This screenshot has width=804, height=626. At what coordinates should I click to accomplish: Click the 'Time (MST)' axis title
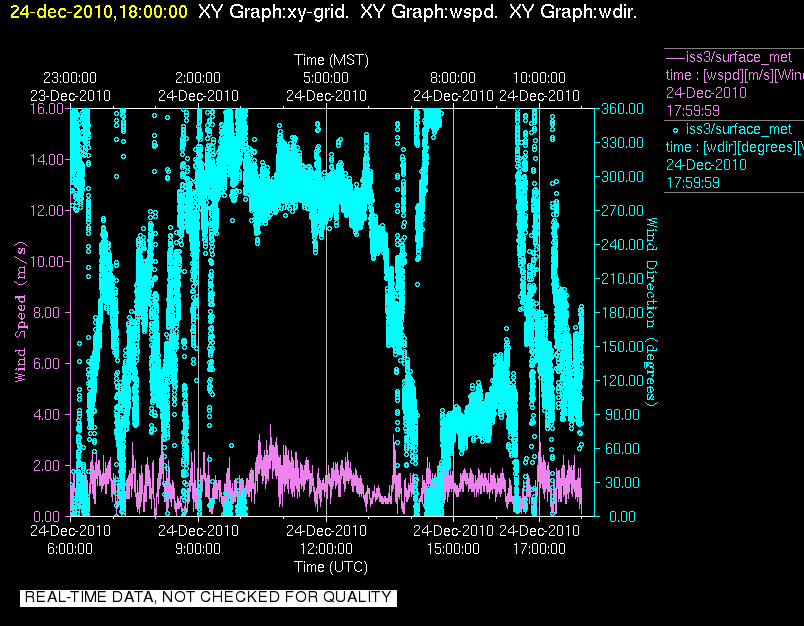331,60
